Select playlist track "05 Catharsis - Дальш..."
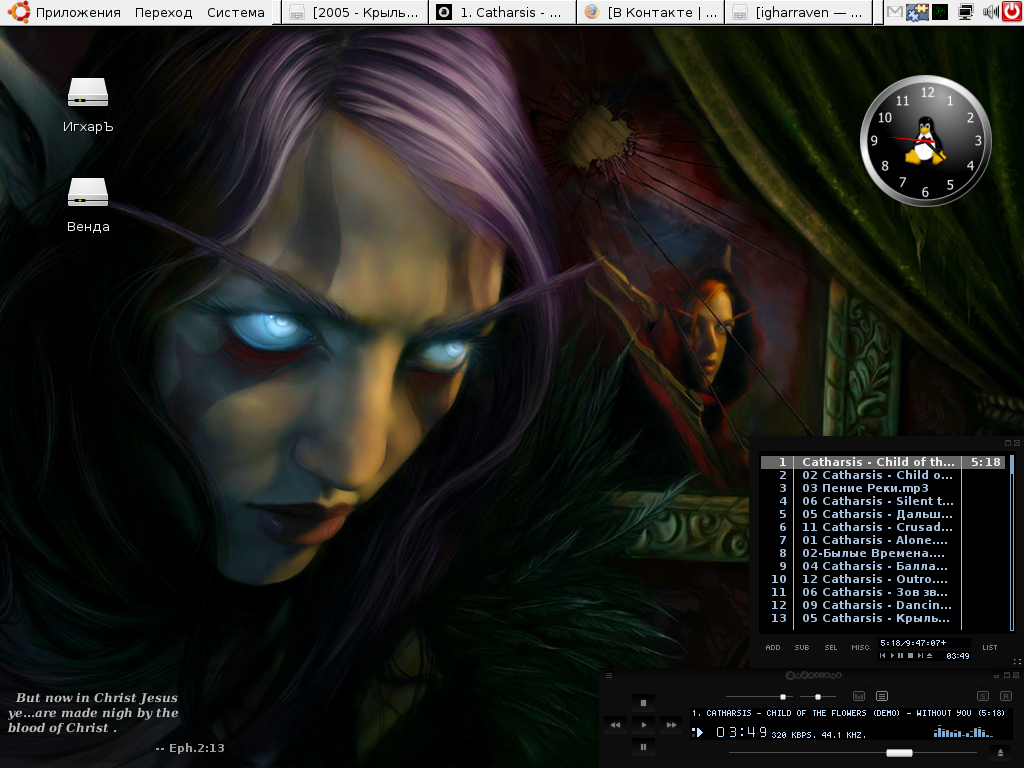 [x=882, y=514]
